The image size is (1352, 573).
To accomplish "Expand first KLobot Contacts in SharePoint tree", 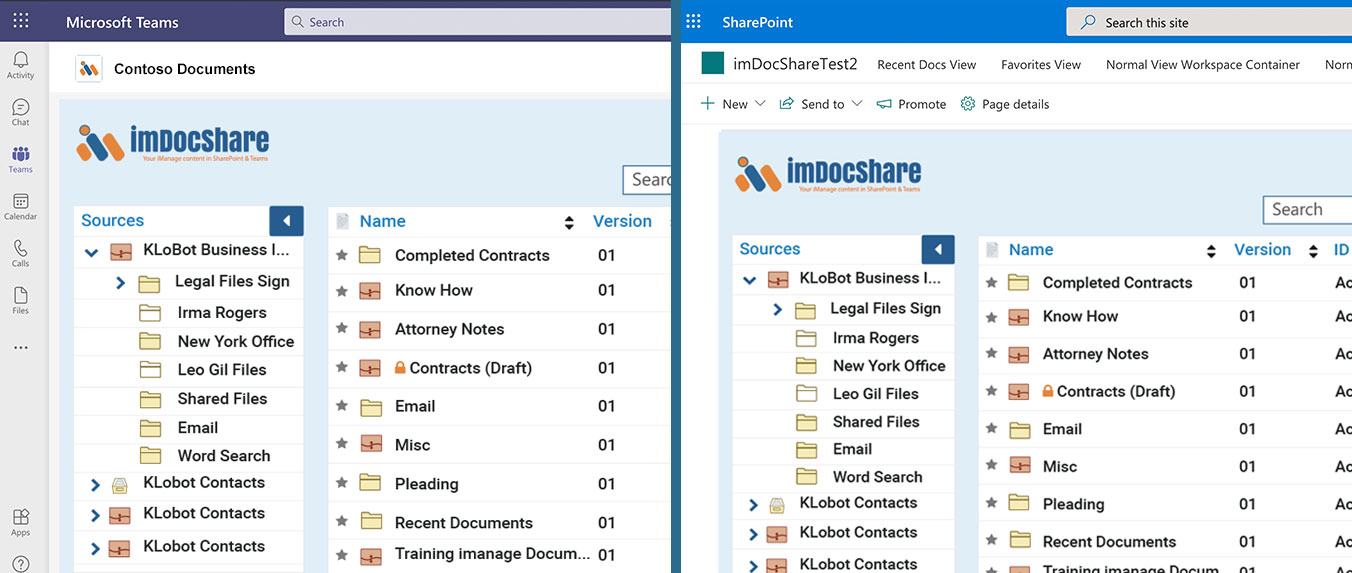I will pos(753,505).
